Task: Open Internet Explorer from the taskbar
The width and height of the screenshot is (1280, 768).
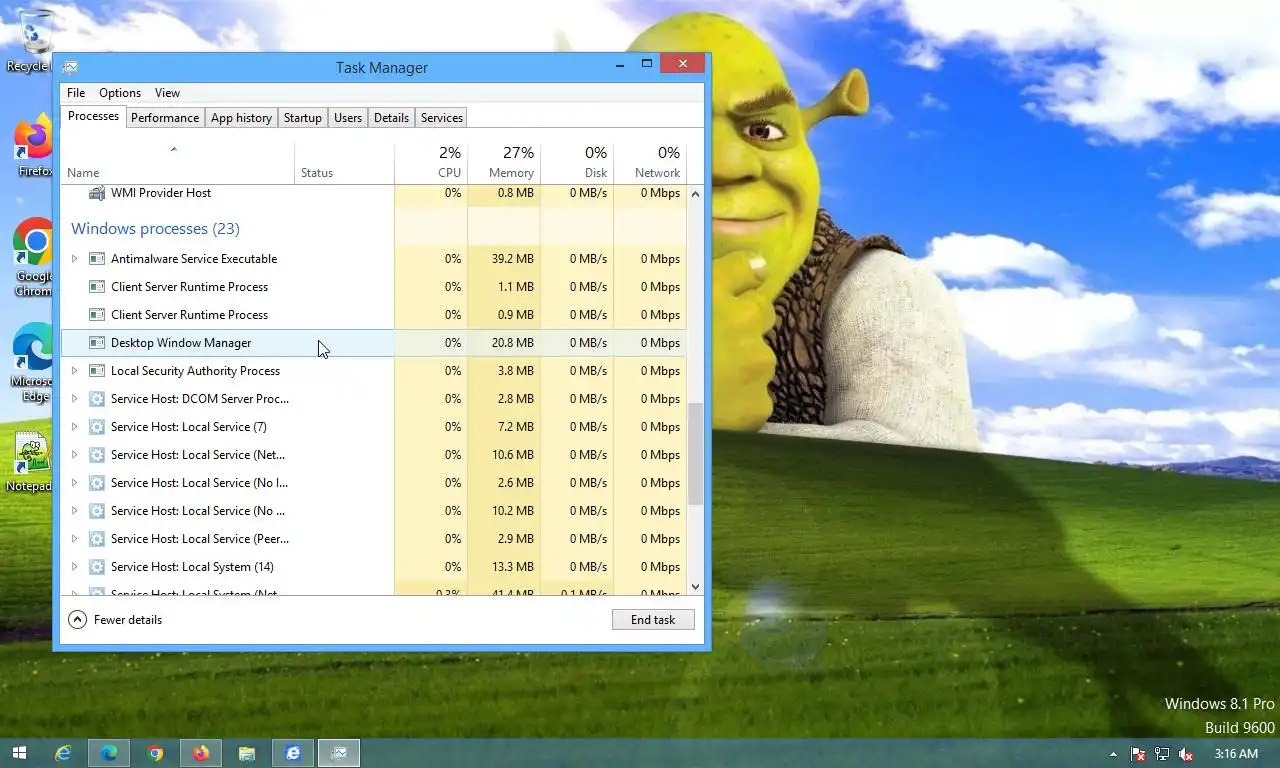Action: pos(63,753)
